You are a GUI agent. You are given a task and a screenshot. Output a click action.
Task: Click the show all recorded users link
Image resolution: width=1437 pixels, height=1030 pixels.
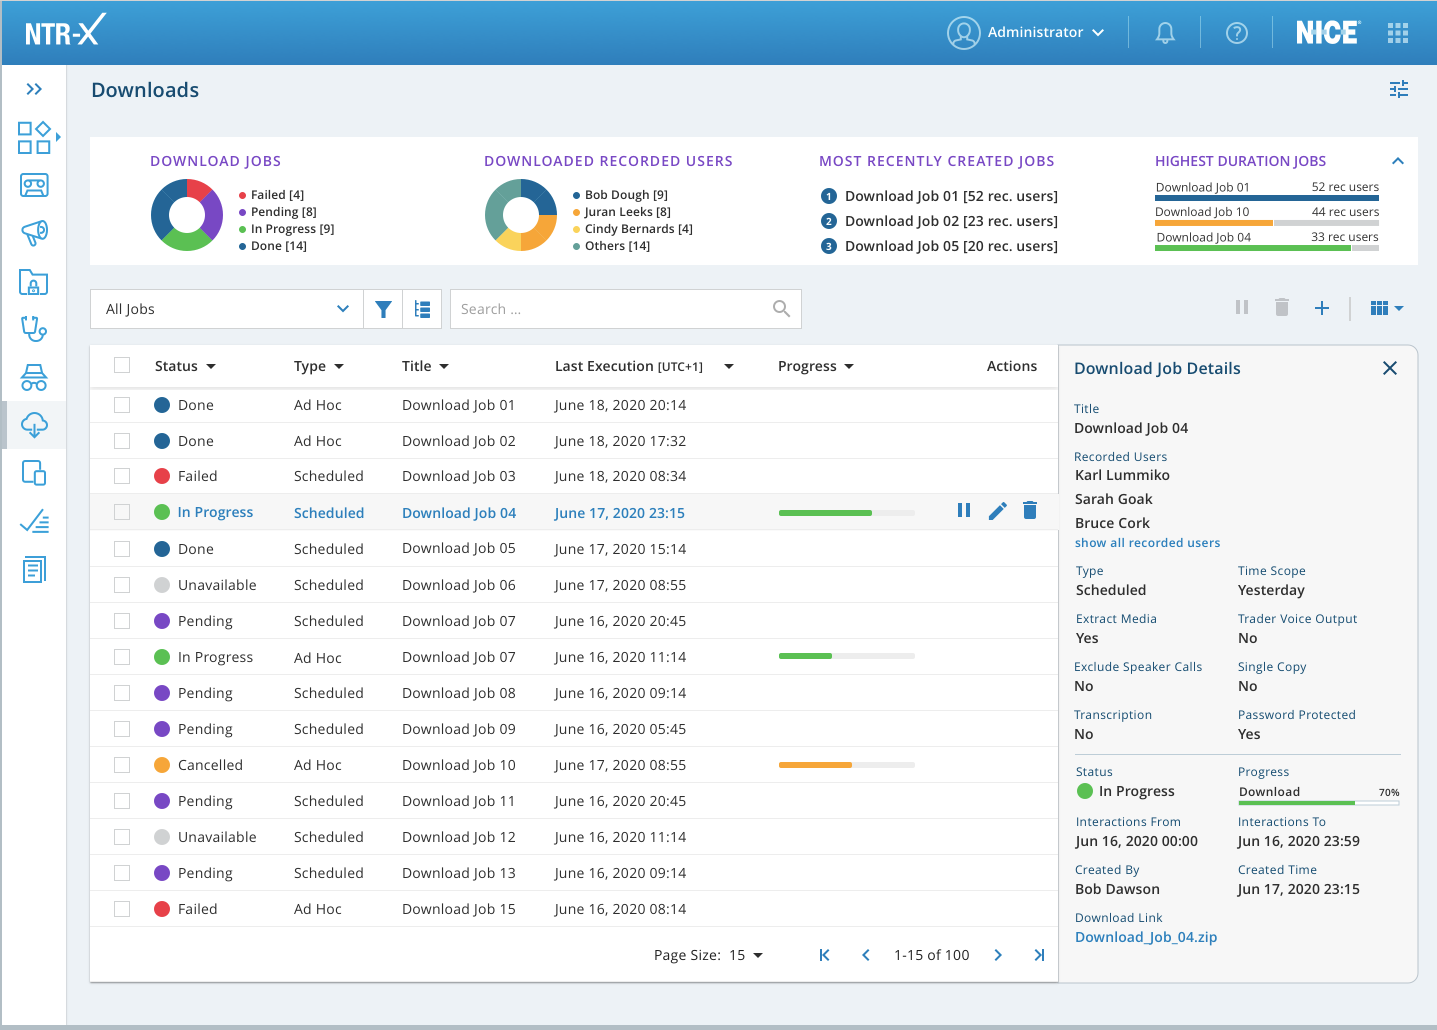pos(1147,543)
